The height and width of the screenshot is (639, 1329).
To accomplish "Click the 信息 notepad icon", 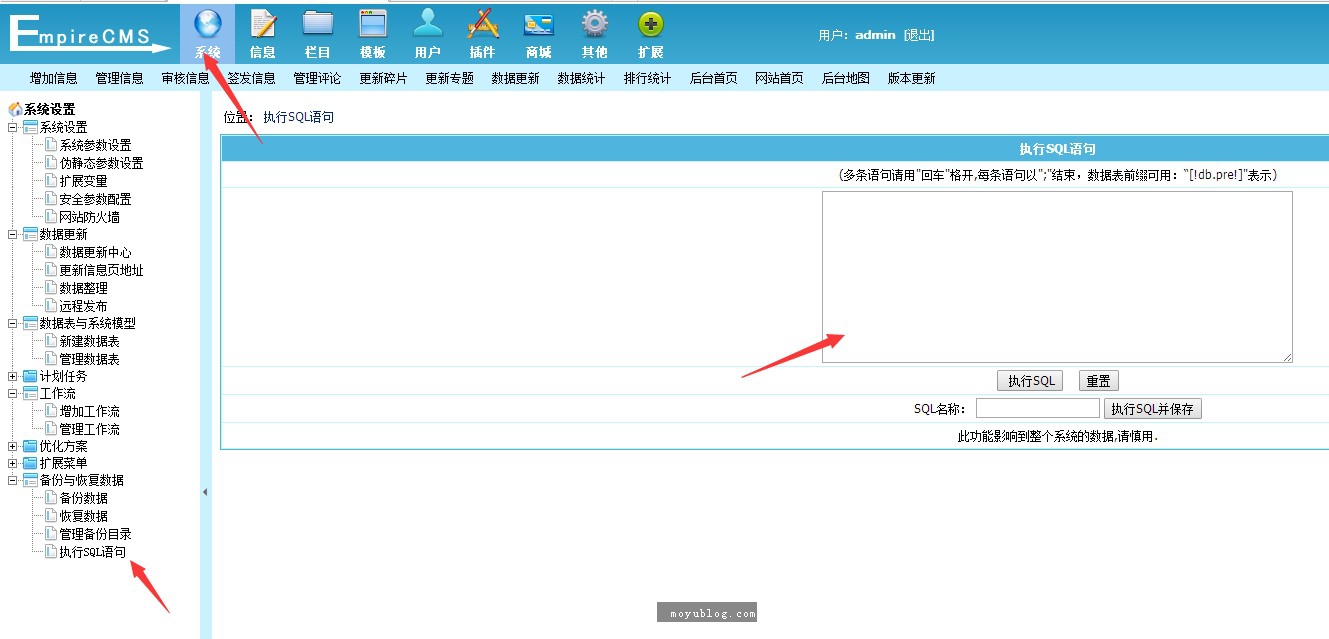I will pos(262,24).
